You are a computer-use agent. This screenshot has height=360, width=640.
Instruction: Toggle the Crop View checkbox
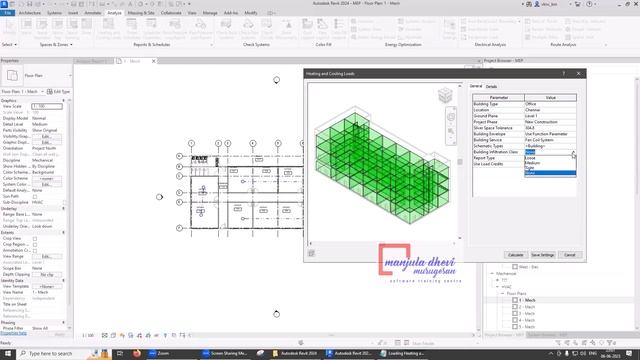35,238
